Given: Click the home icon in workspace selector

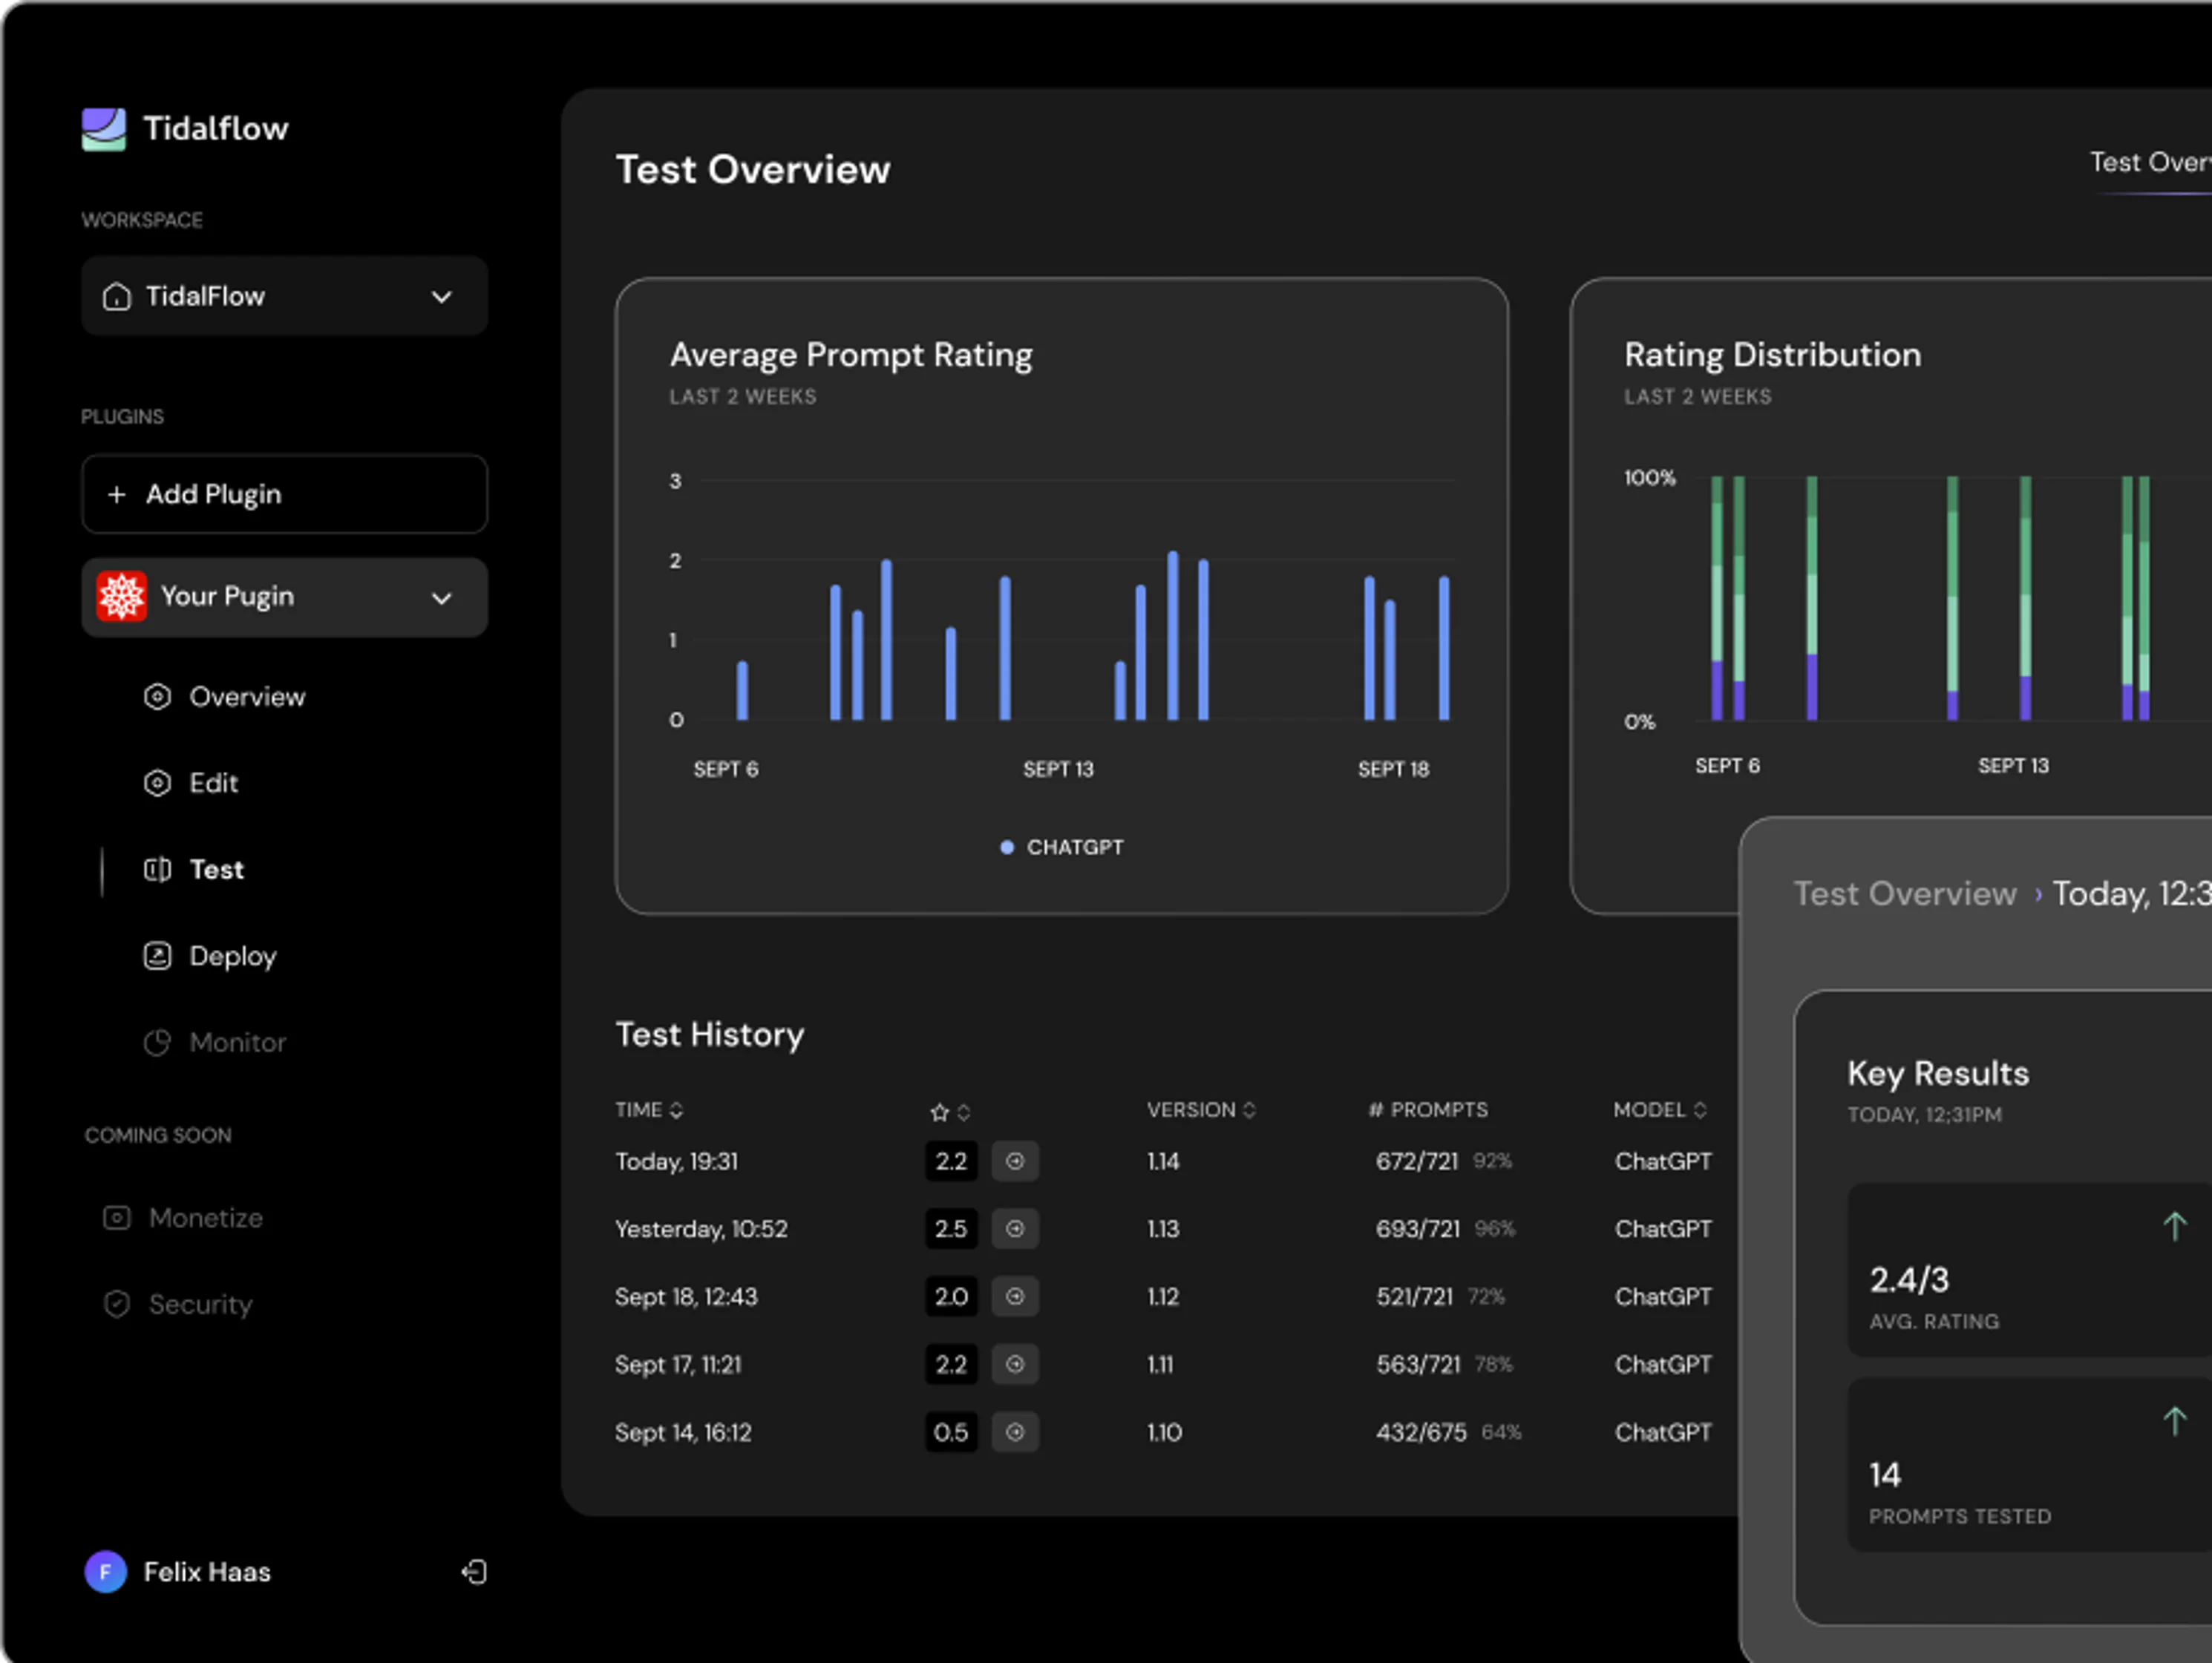Looking at the screenshot, I should (x=117, y=297).
